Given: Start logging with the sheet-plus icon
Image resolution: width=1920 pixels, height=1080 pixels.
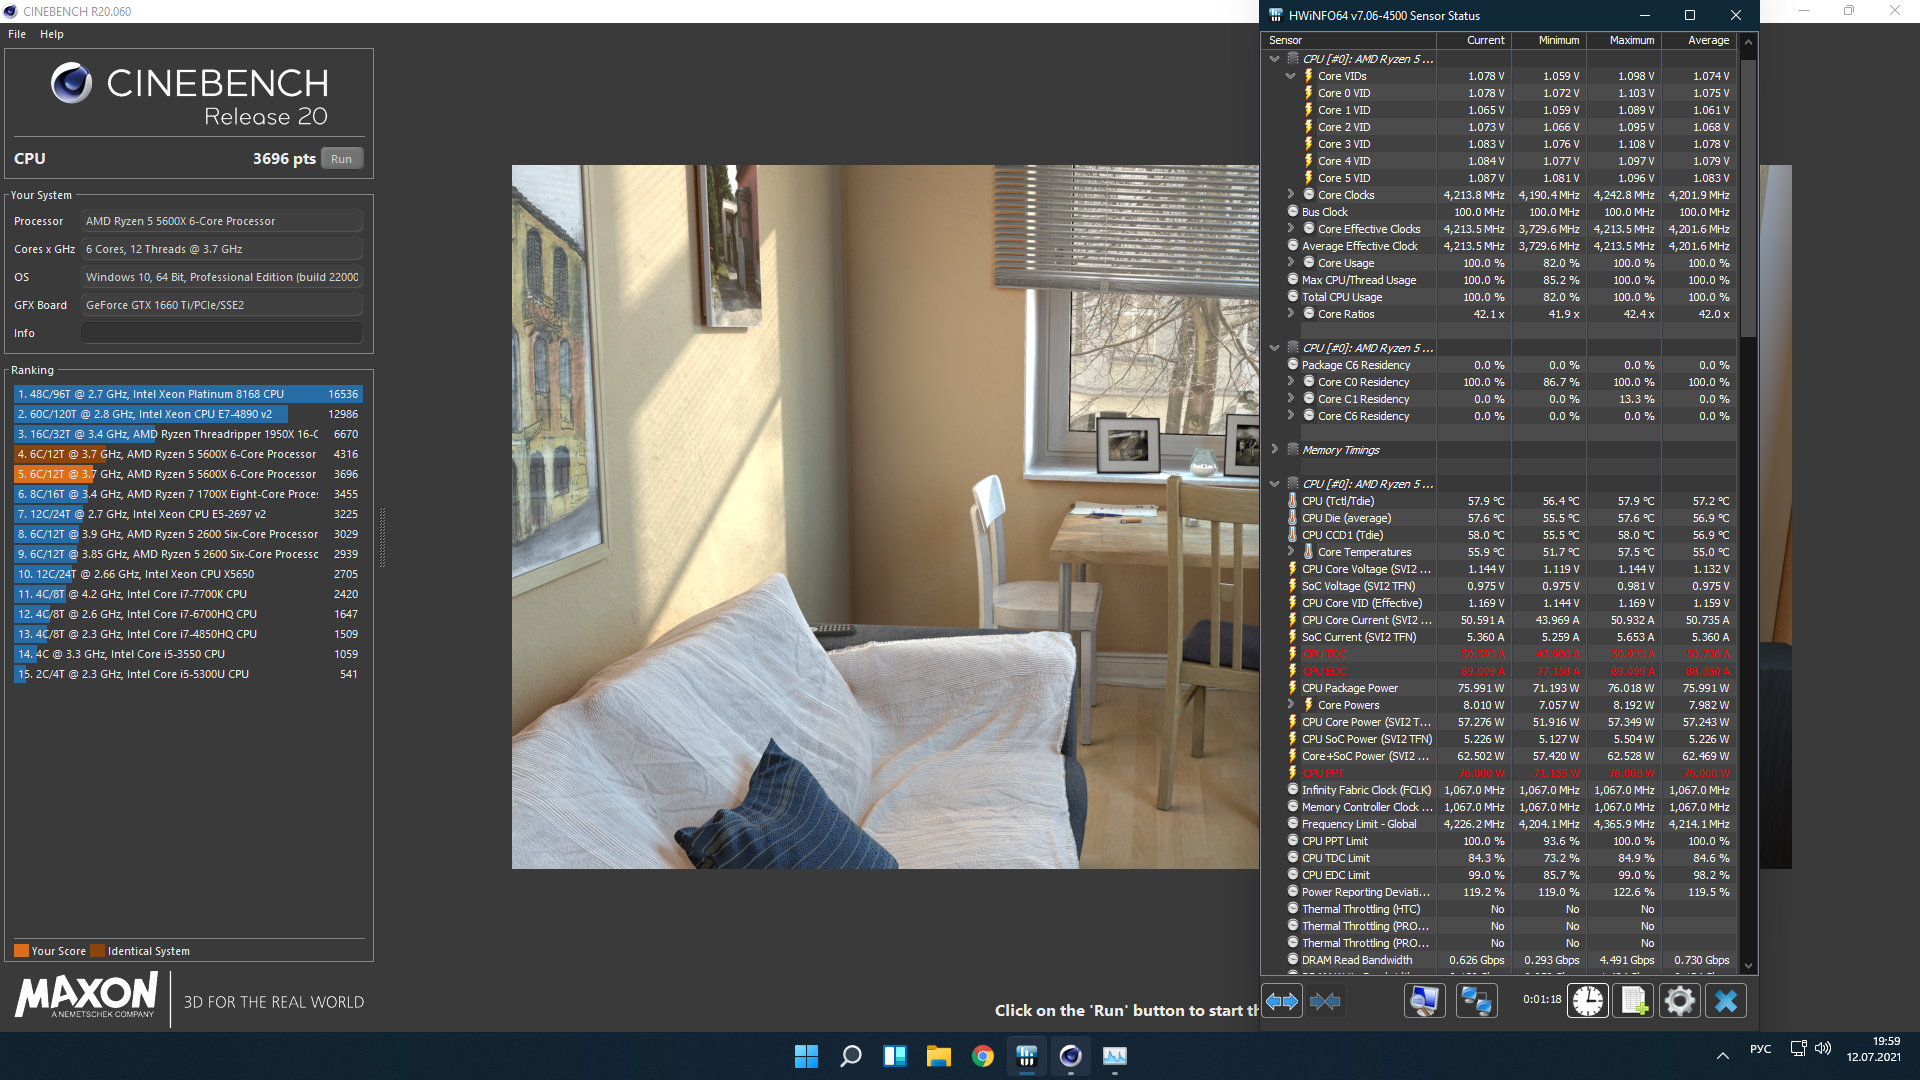Looking at the screenshot, I should tap(1634, 1001).
